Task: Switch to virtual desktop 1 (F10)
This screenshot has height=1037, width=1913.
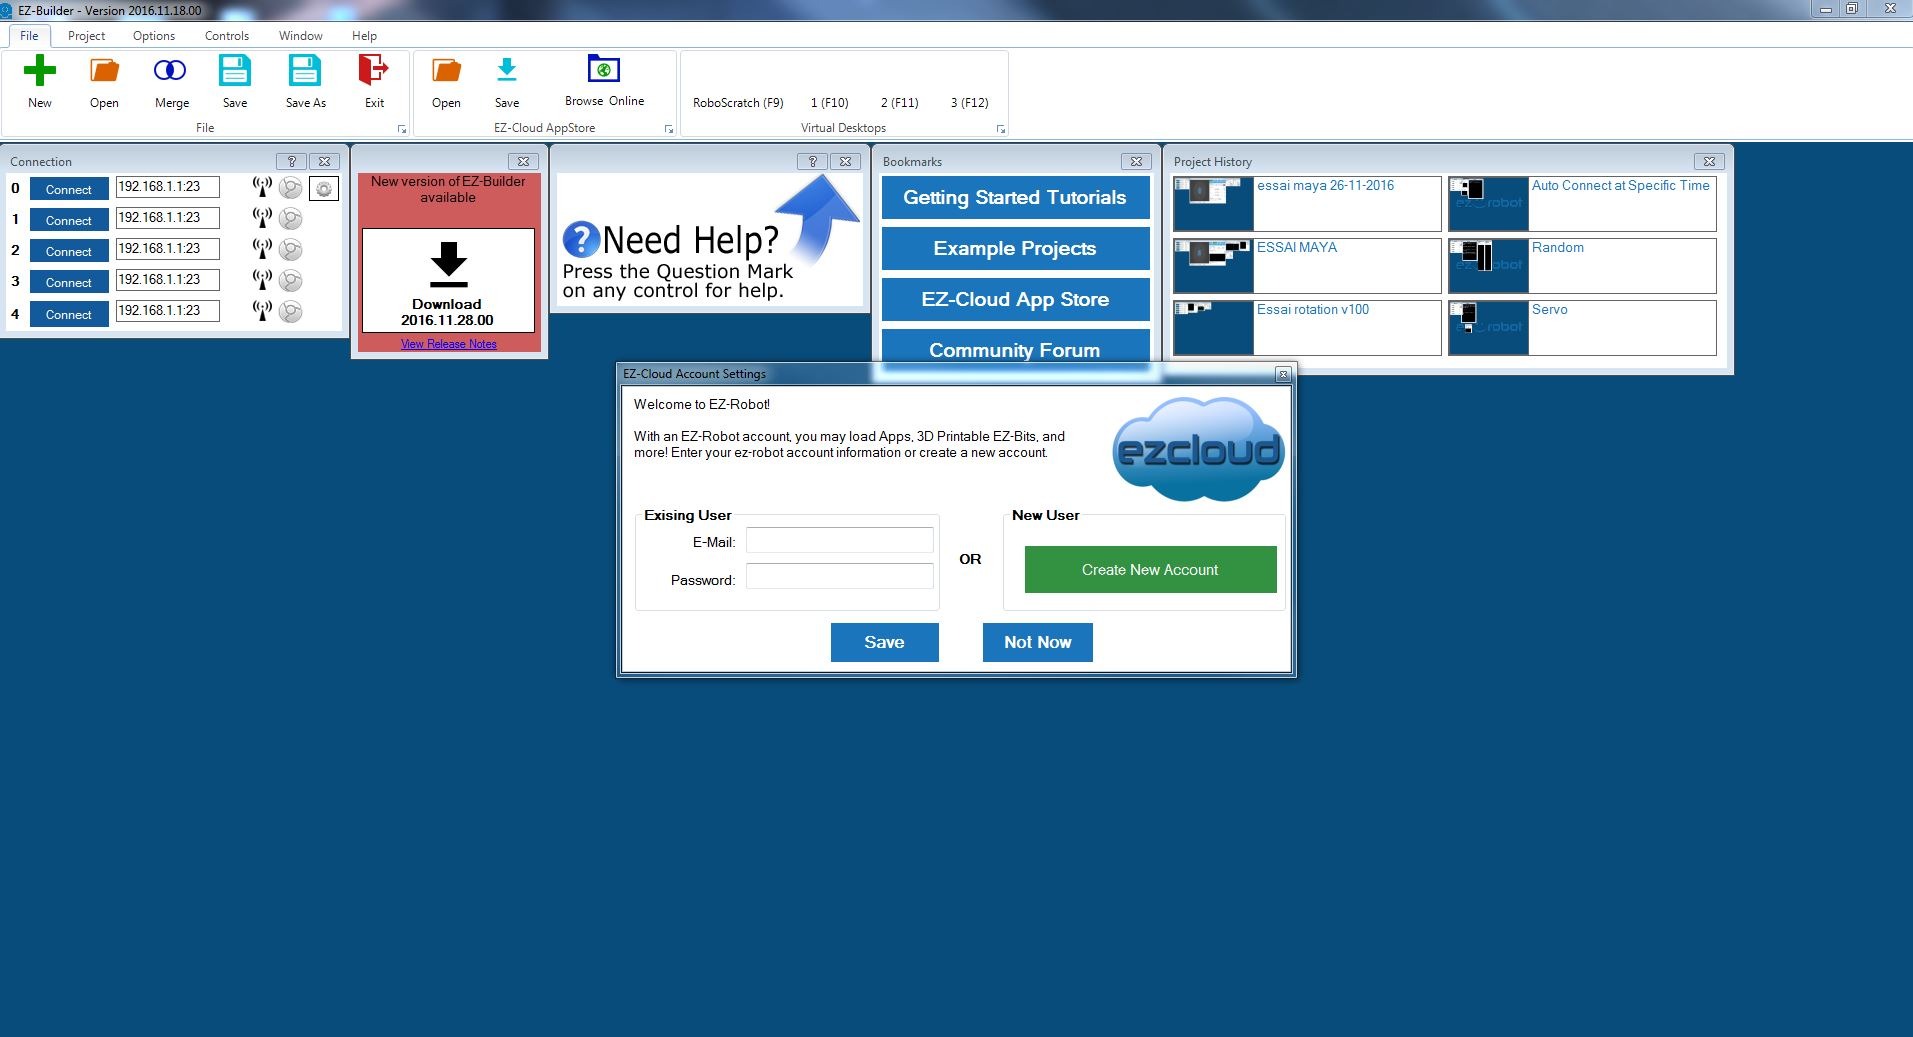Action: coord(830,103)
